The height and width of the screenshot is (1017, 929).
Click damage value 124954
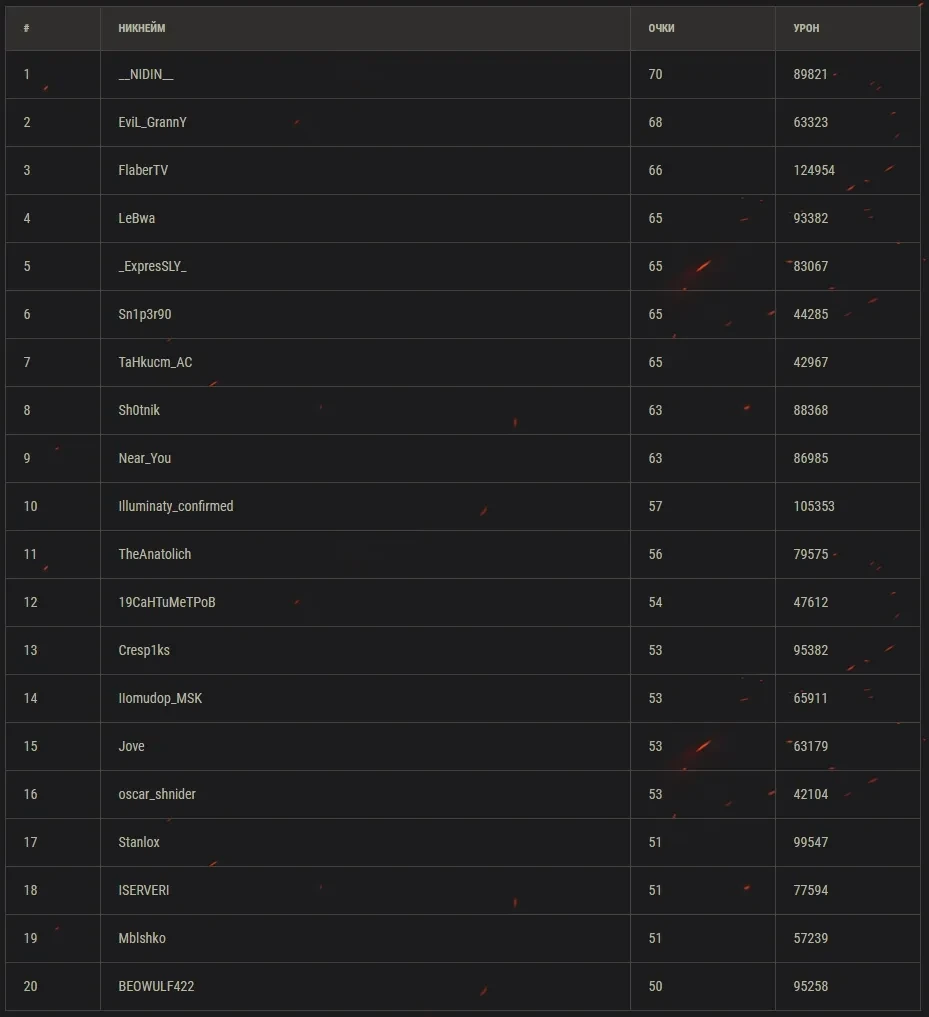[x=814, y=171]
